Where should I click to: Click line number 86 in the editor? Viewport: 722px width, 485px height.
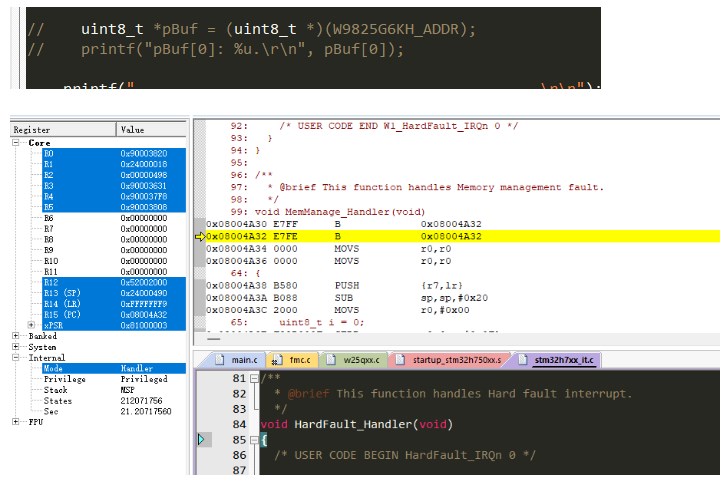[x=239, y=455]
